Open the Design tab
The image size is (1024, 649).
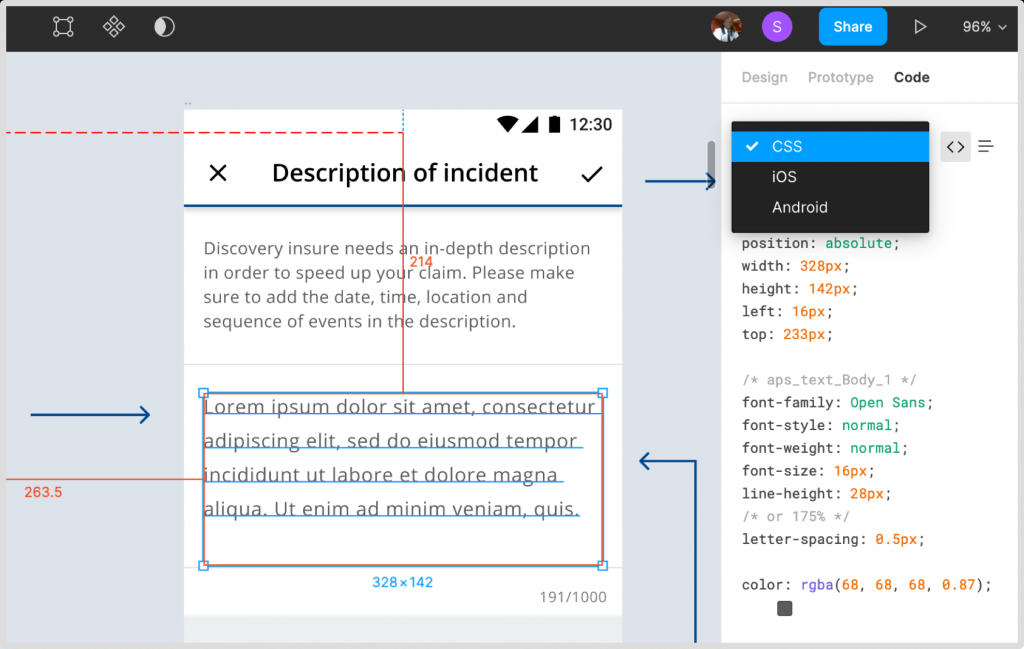[x=764, y=77]
